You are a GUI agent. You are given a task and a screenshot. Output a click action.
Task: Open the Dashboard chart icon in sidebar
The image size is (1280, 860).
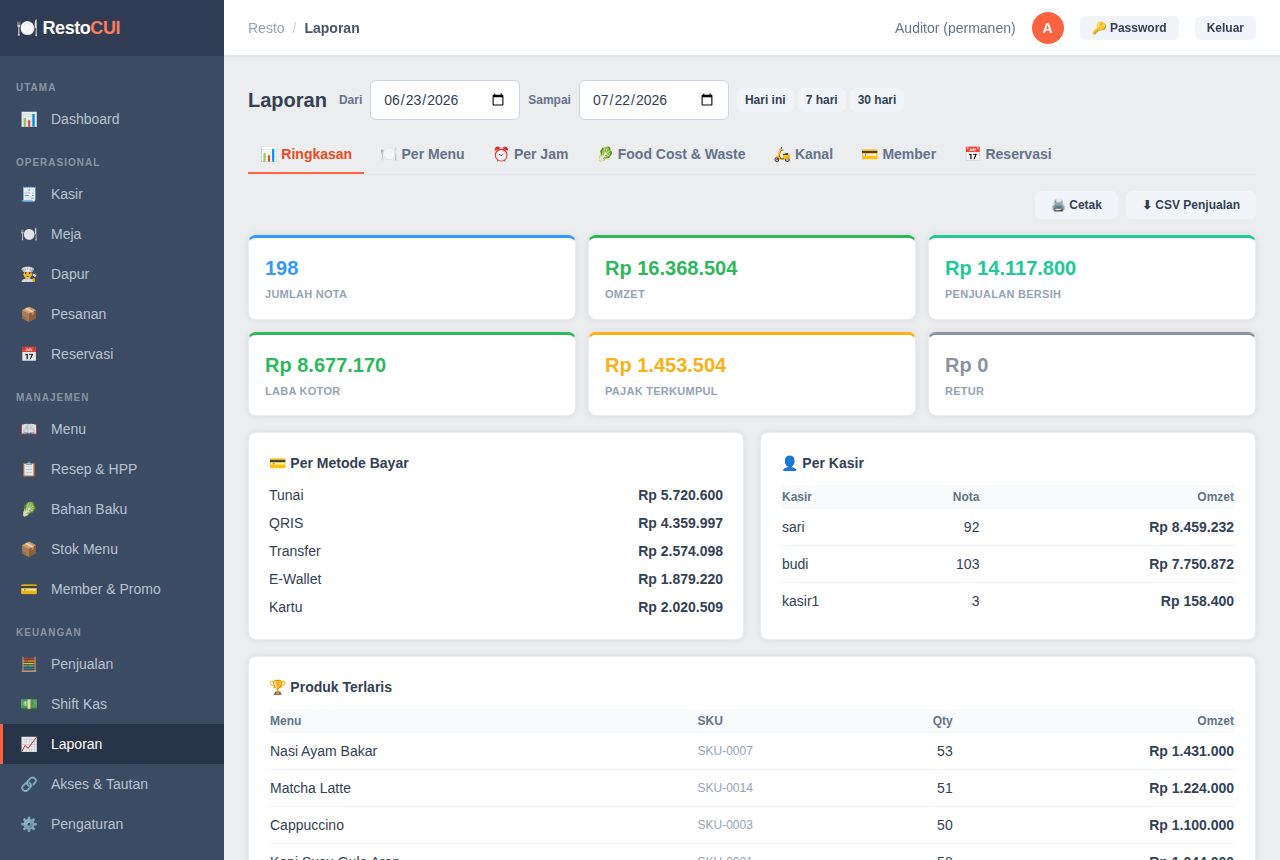click(29, 119)
